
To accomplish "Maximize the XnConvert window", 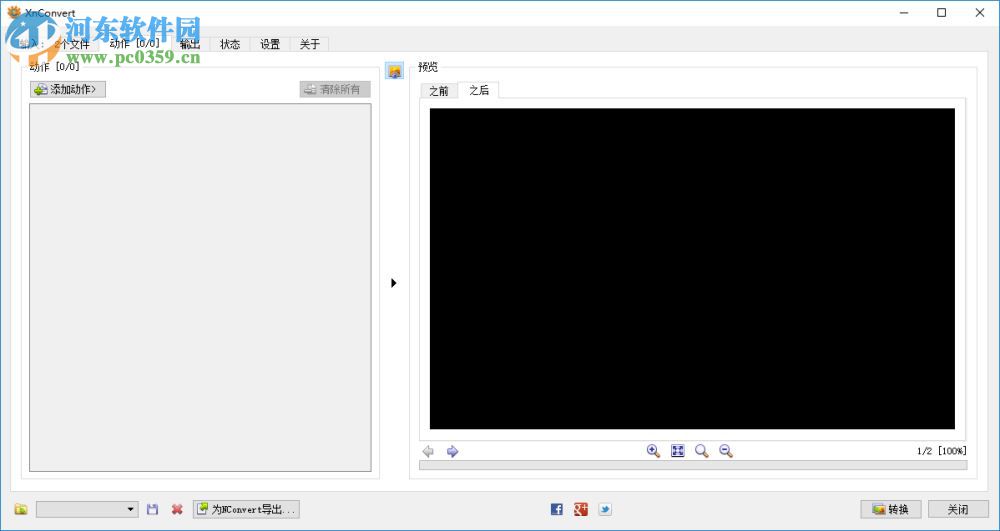I will (941, 13).
